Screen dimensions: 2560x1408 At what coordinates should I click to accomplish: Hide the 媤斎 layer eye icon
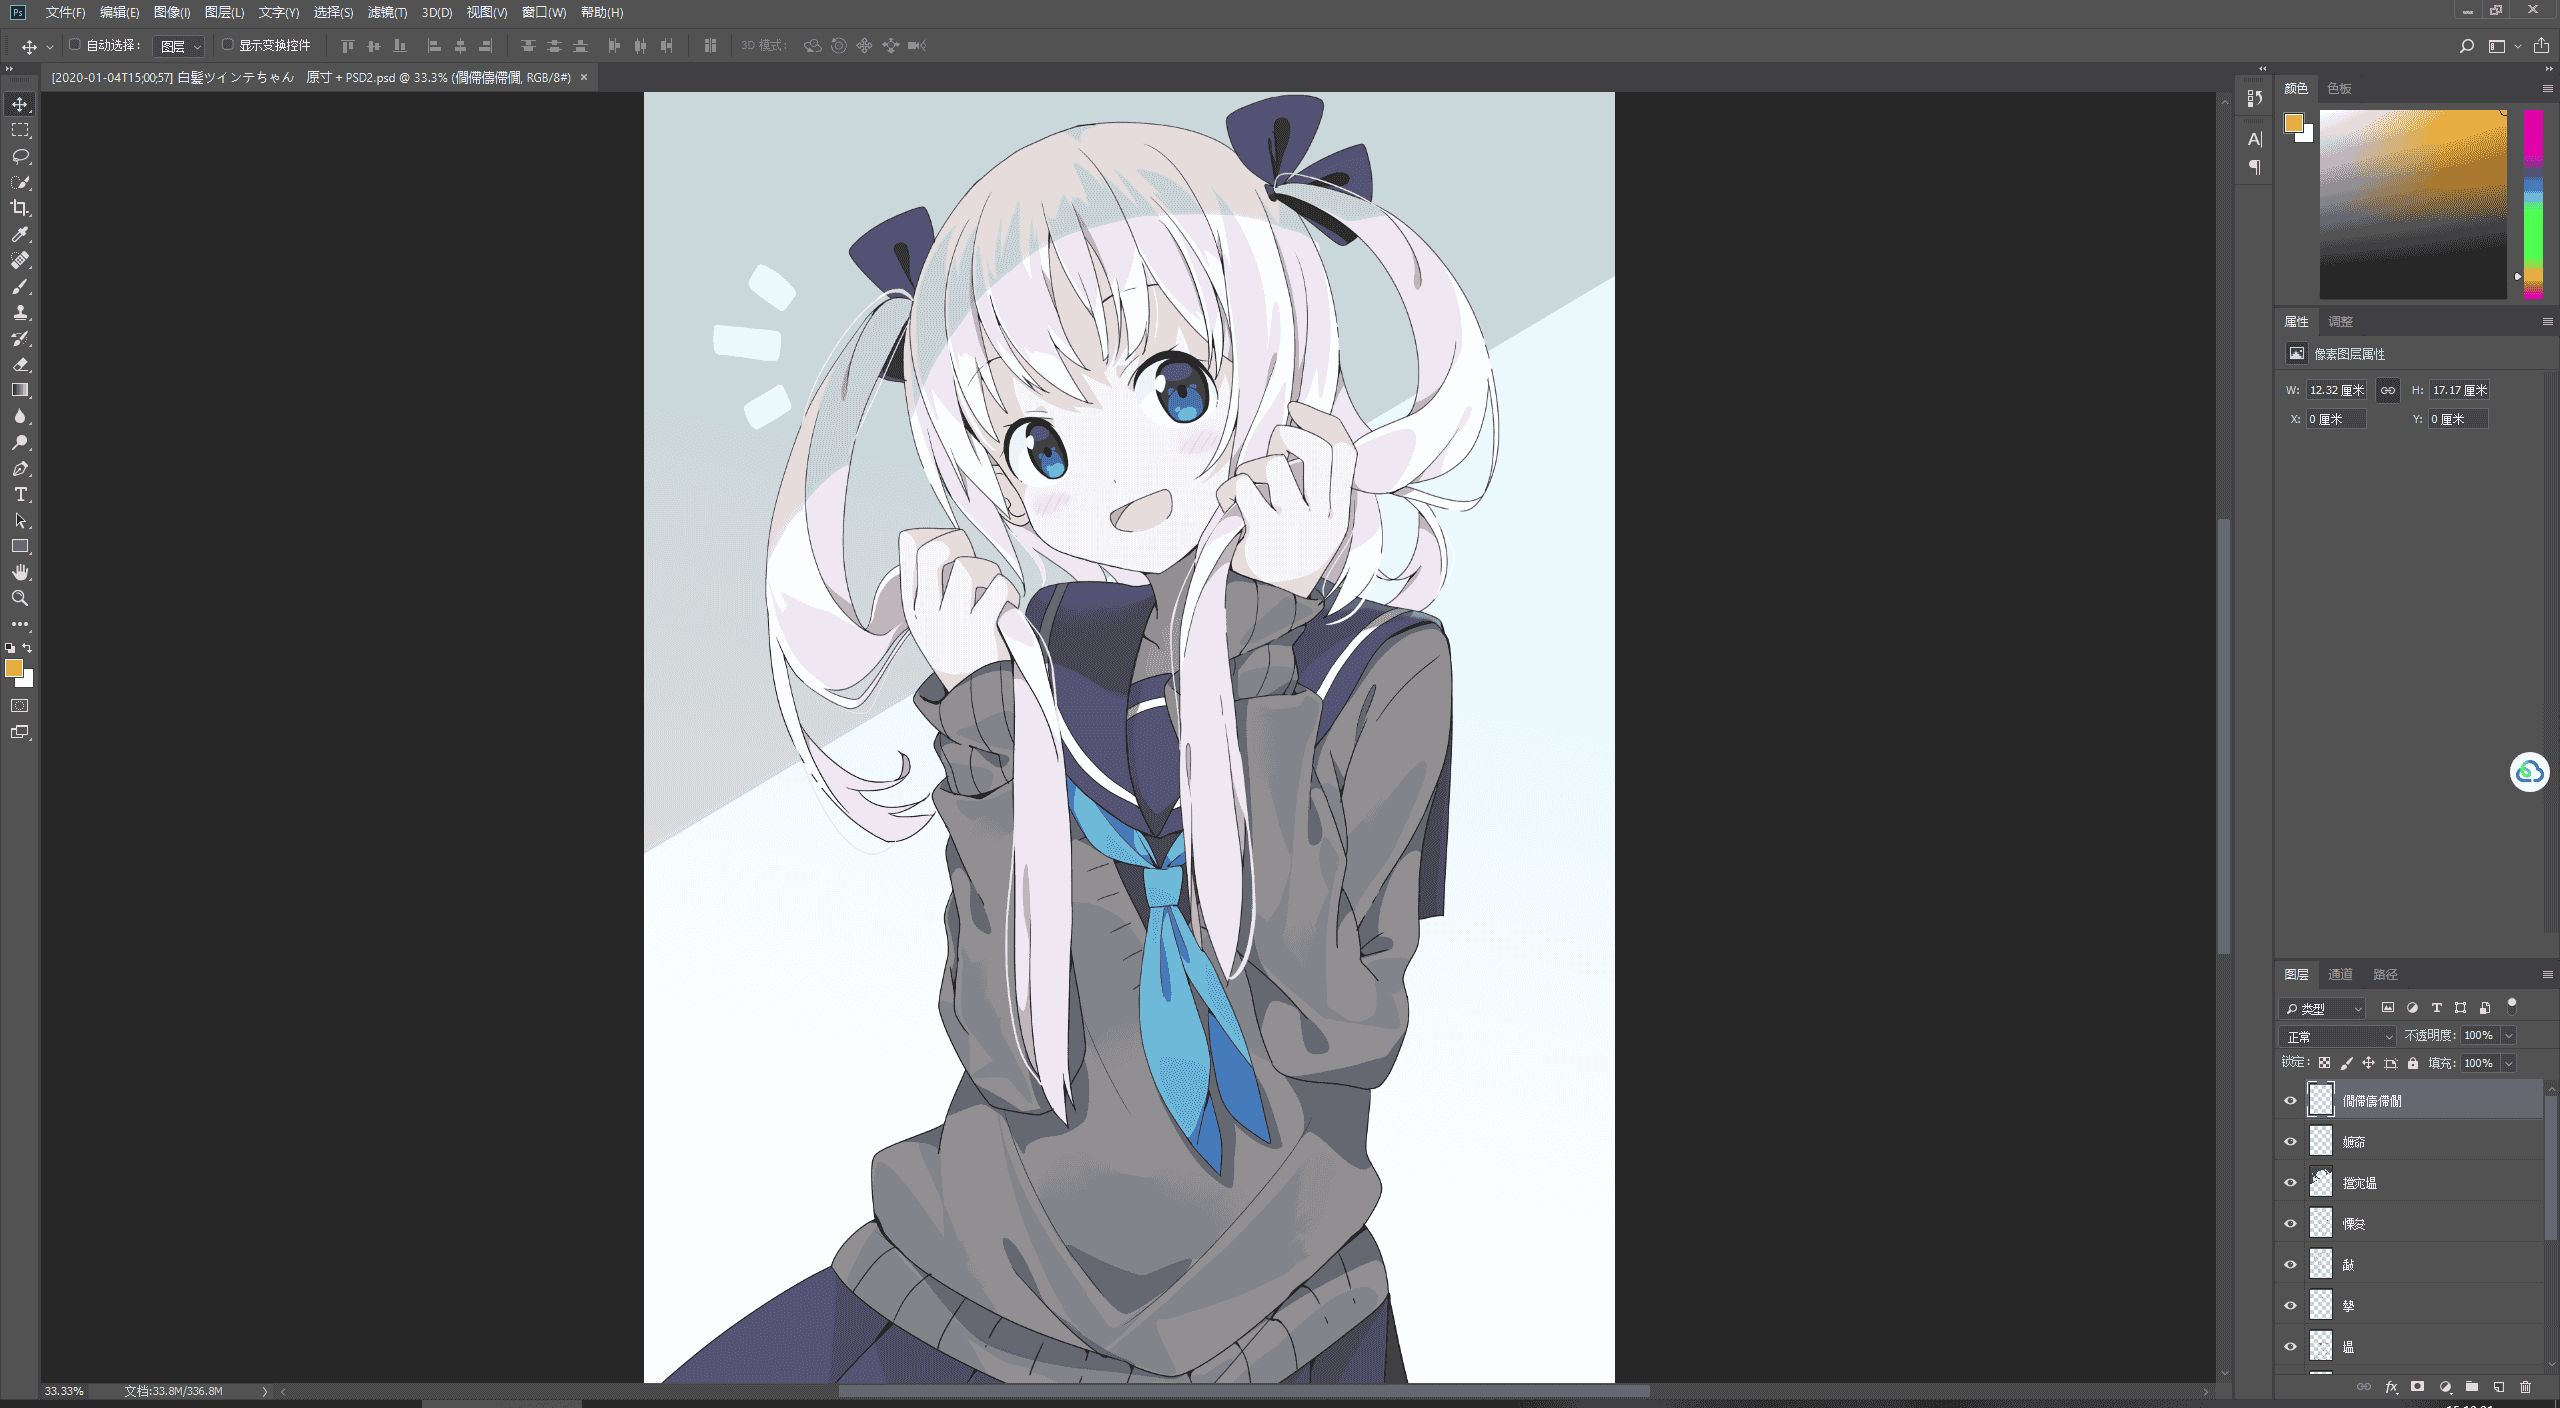2290,1141
